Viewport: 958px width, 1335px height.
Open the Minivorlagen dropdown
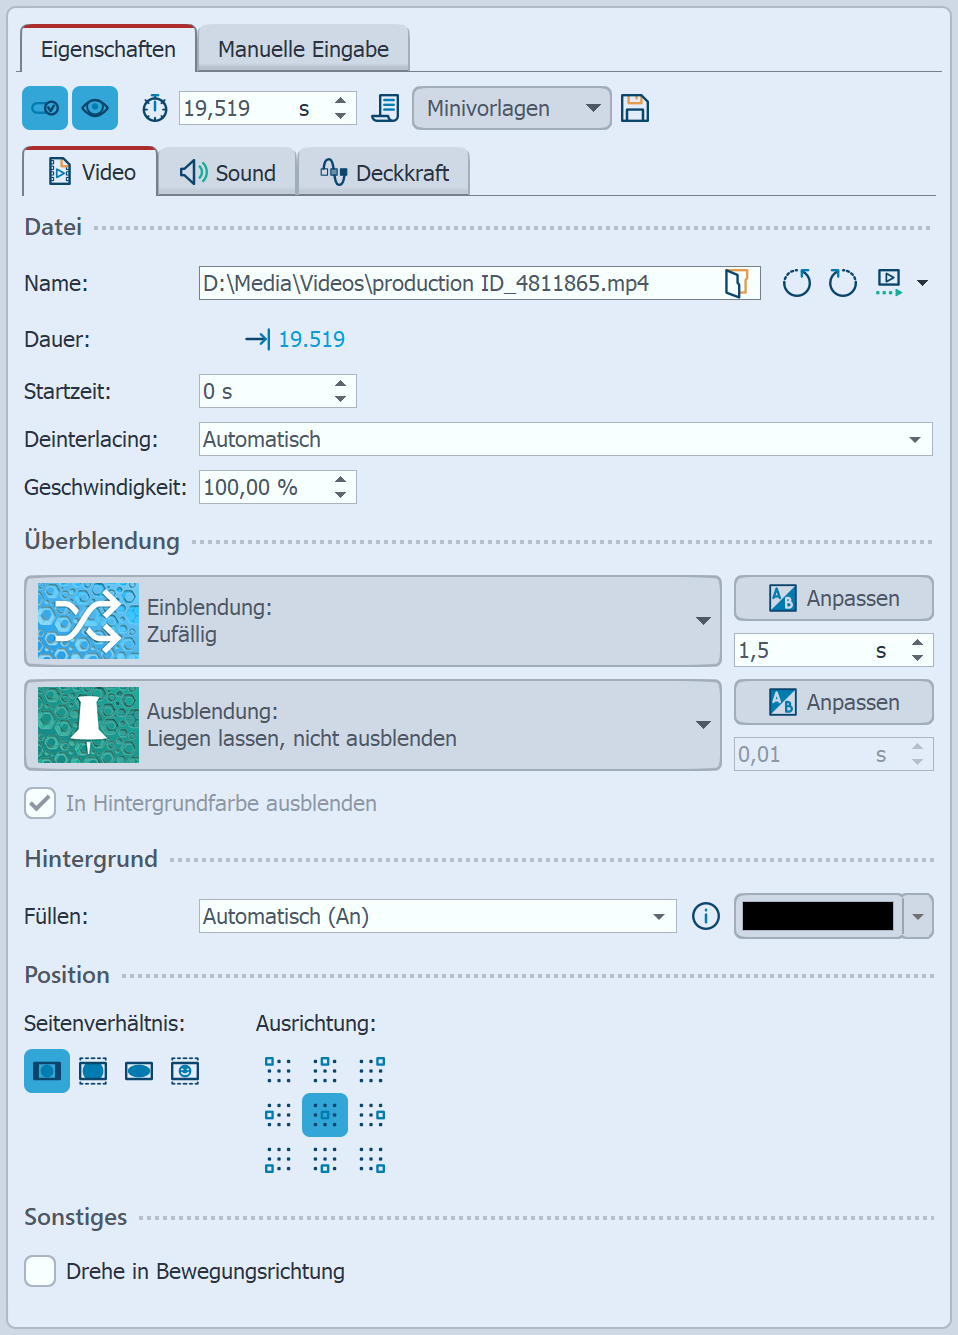pos(511,108)
